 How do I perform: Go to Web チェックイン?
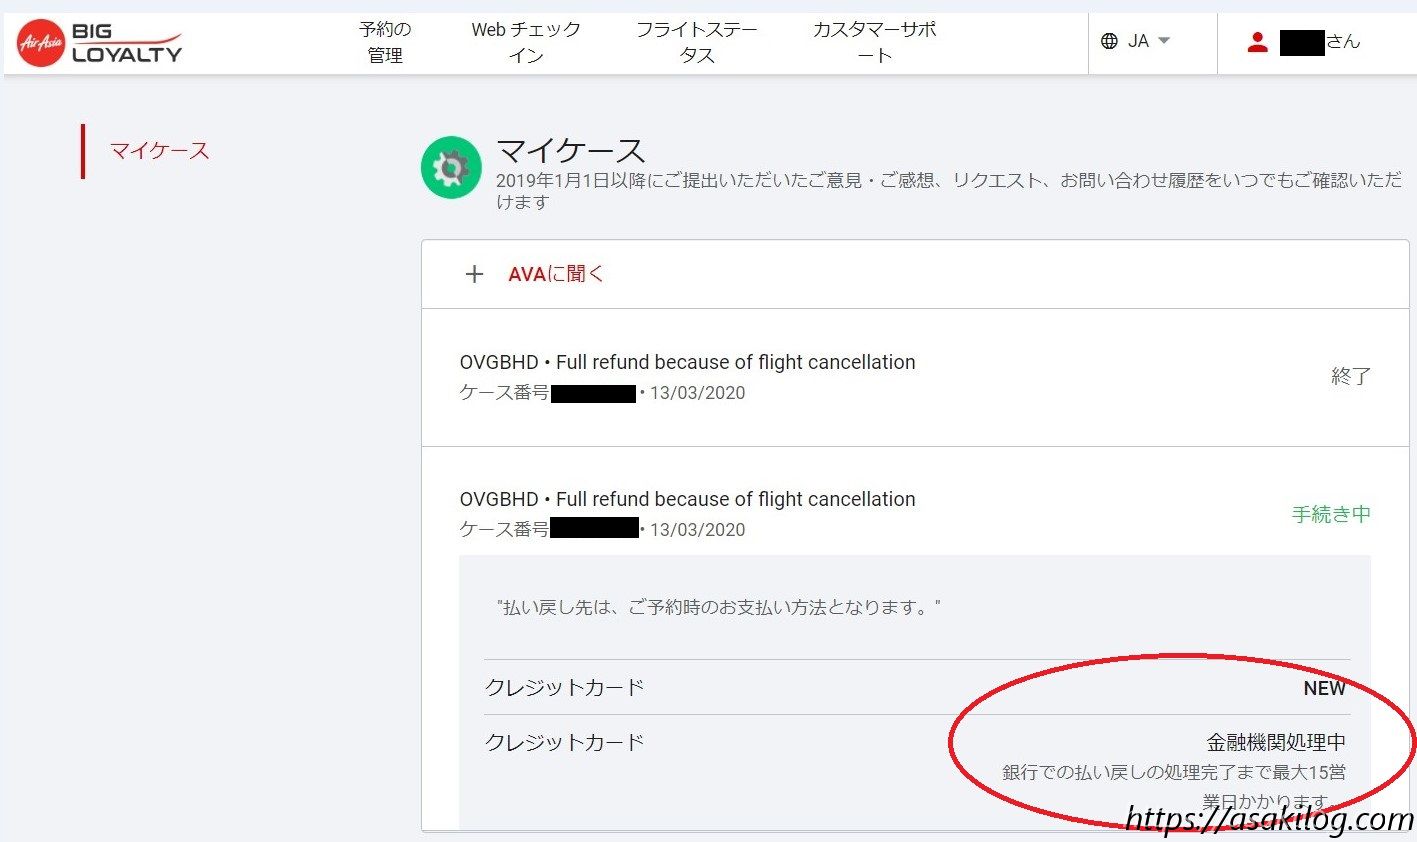tap(526, 43)
